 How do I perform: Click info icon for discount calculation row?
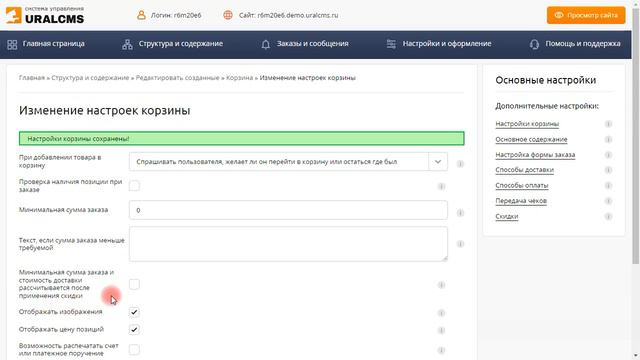[x=441, y=285]
